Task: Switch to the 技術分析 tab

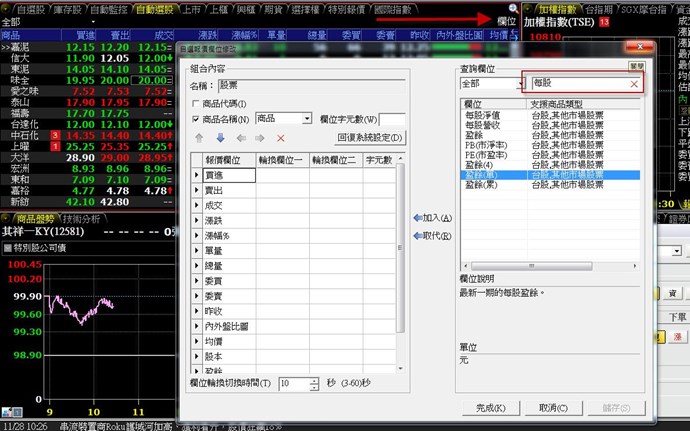Action: (x=81, y=219)
